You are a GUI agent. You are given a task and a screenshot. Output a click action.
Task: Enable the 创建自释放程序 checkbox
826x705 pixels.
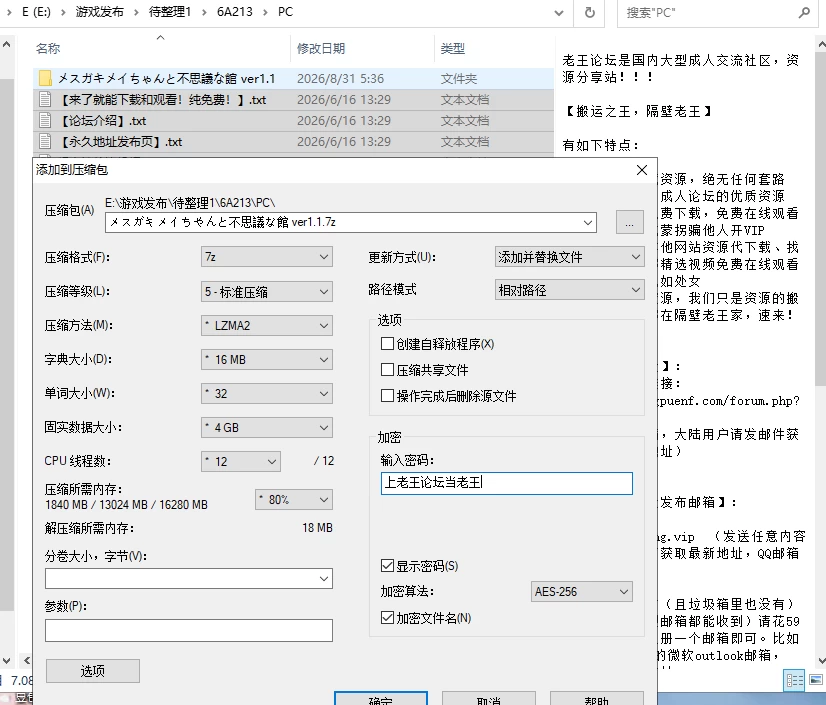tap(387, 344)
